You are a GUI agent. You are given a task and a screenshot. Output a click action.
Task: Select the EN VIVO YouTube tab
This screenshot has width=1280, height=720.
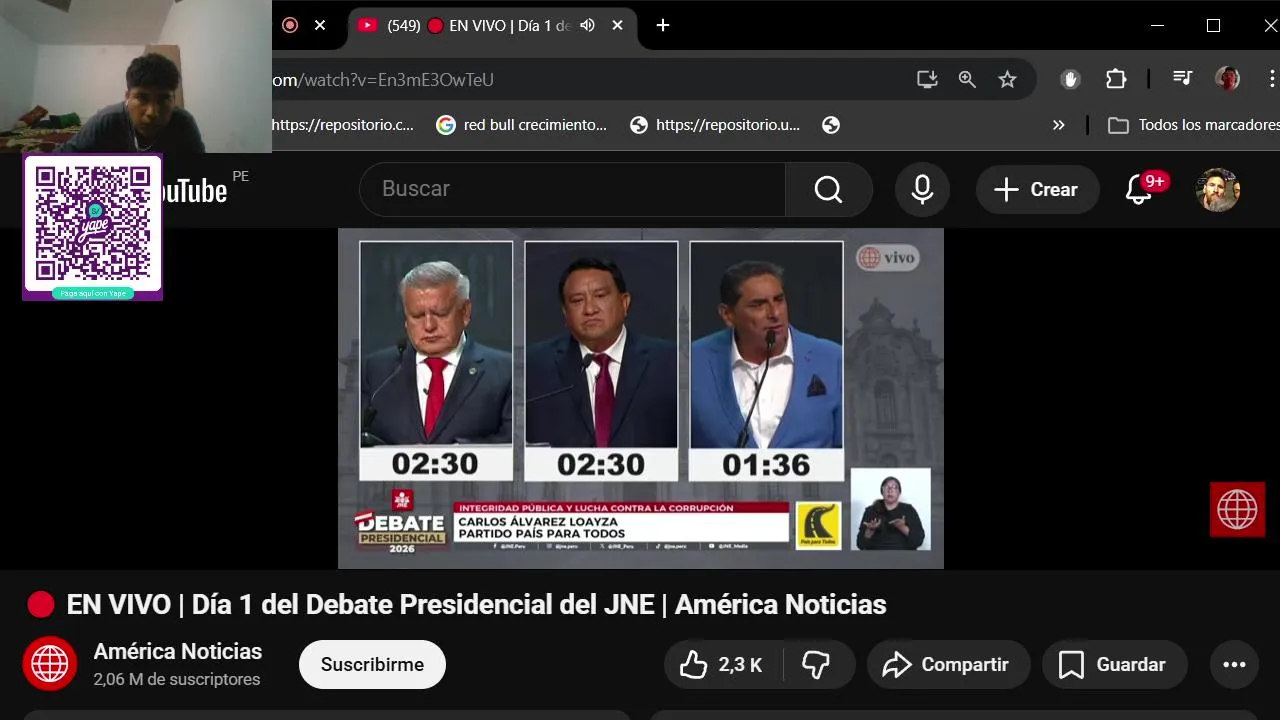point(492,26)
